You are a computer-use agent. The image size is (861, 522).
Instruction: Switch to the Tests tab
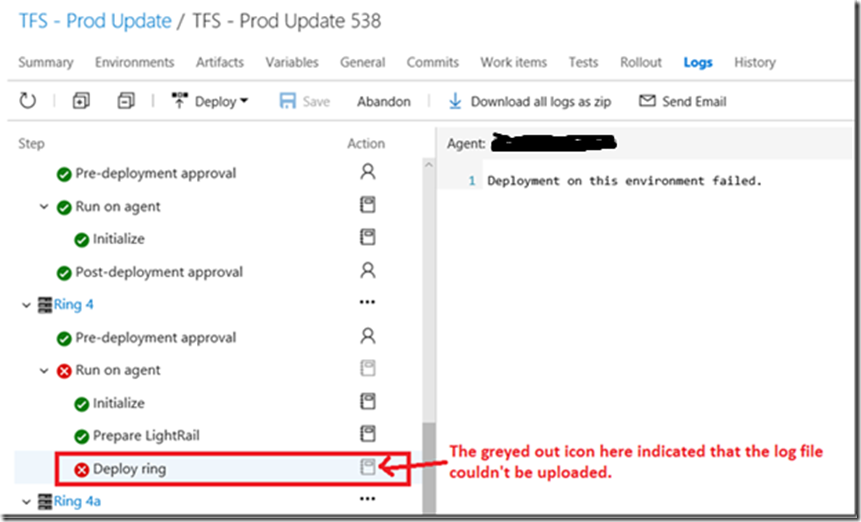pyautogui.click(x=583, y=63)
